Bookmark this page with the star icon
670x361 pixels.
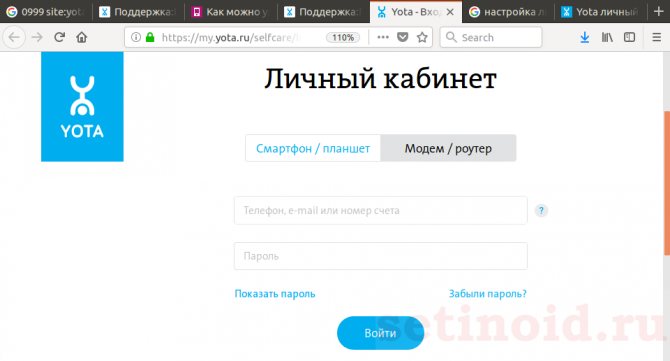422,38
